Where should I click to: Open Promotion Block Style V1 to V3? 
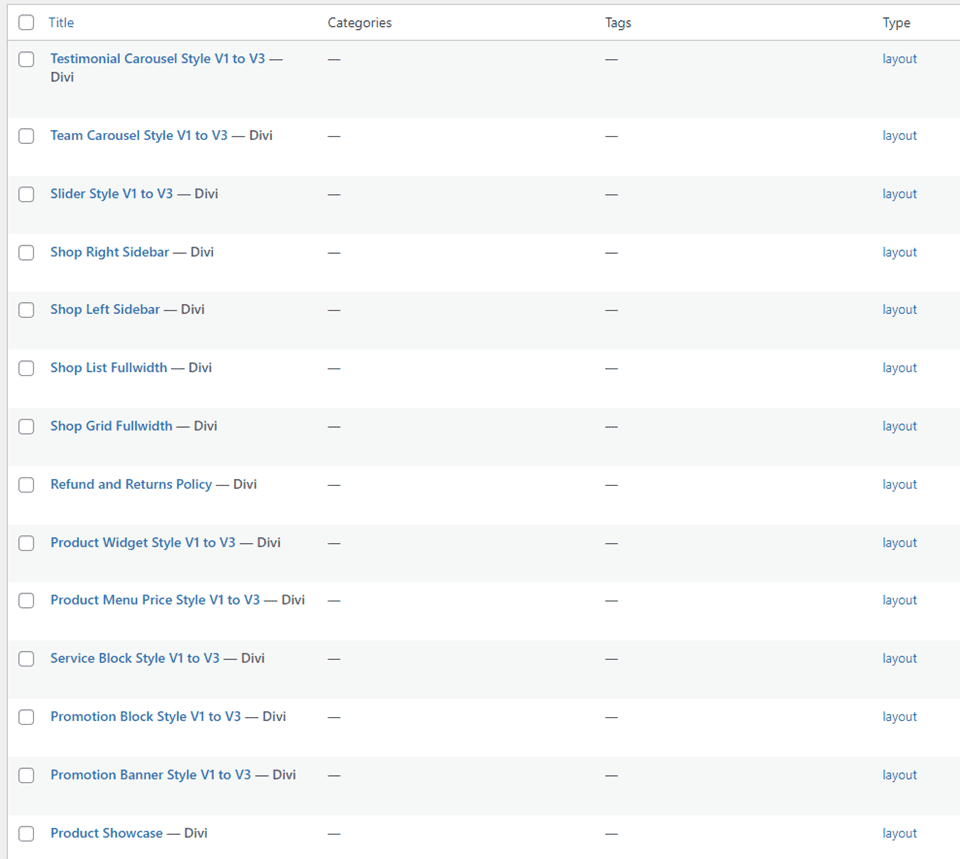click(146, 717)
